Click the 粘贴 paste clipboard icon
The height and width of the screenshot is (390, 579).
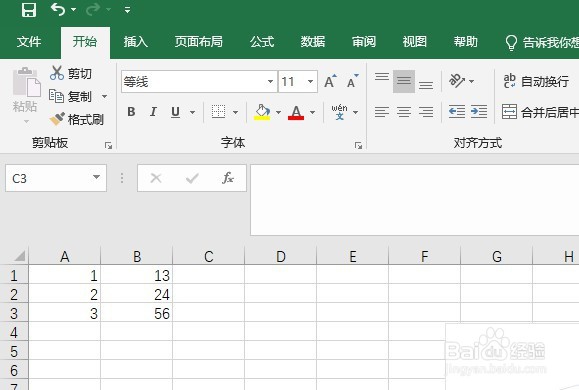pyautogui.click(x=26, y=82)
